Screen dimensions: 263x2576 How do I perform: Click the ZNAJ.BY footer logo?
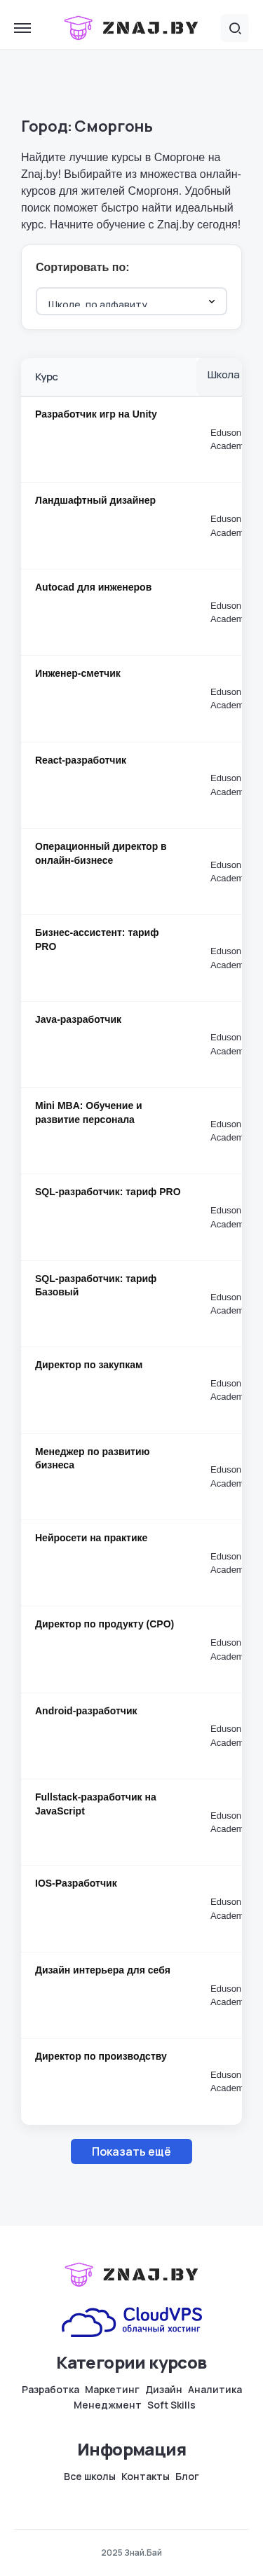[131, 2274]
